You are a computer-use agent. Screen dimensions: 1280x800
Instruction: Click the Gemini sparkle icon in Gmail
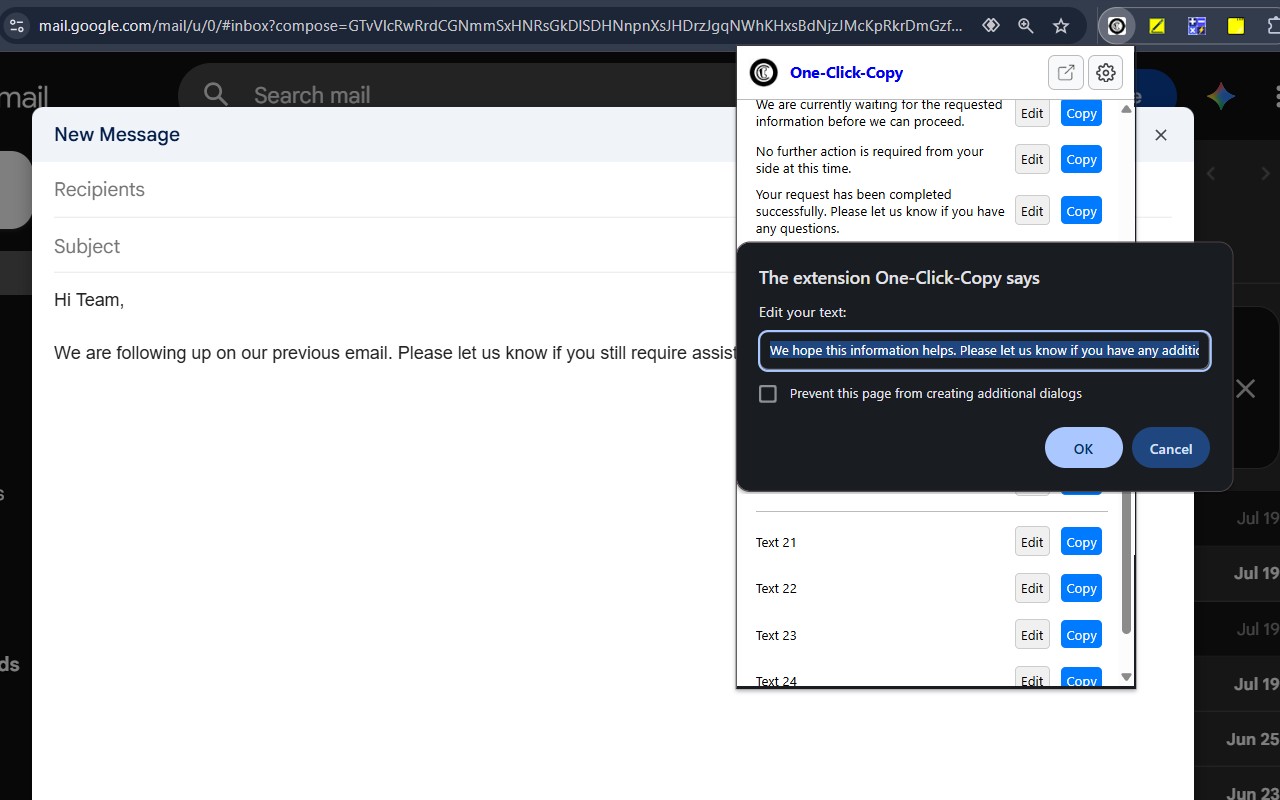click(1220, 96)
